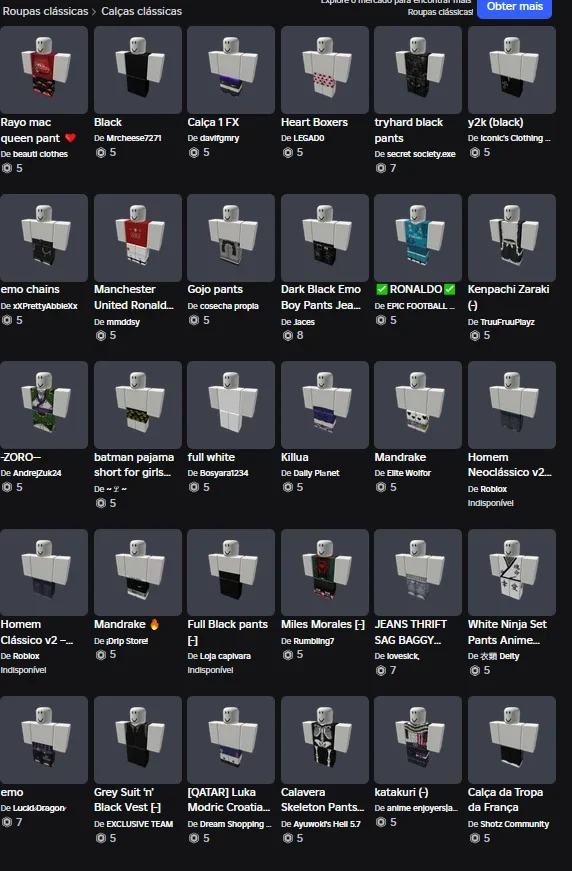This screenshot has width=572, height=871.
Task: Open Daily Planet creator link
Action: 316,473
